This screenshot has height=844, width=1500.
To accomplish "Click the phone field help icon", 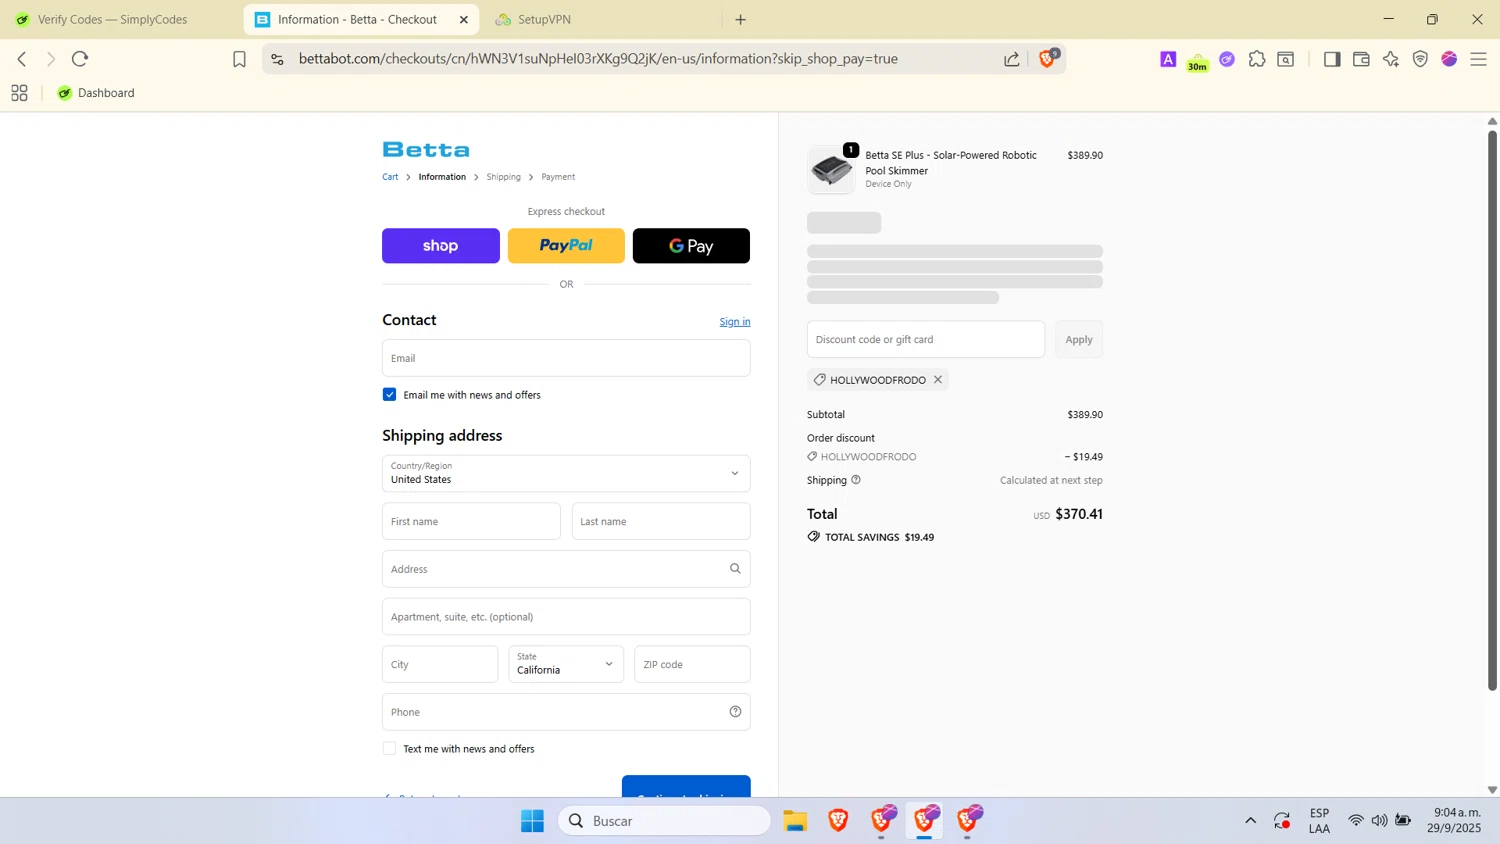I will pyautogui.click(x=735, y=711).
